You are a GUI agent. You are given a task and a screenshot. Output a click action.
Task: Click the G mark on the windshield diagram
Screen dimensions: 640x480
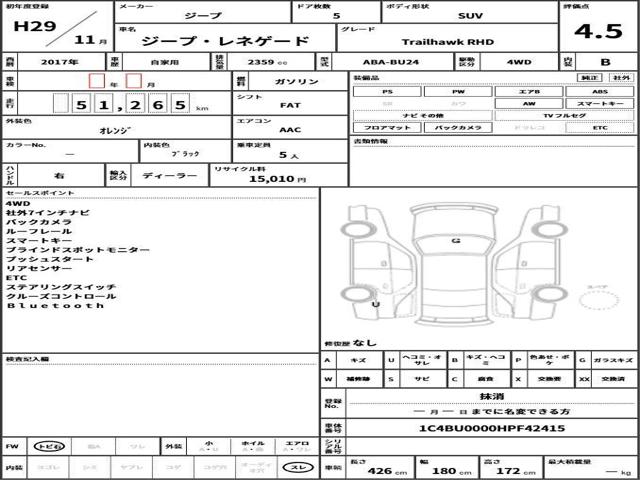(456, 240)
